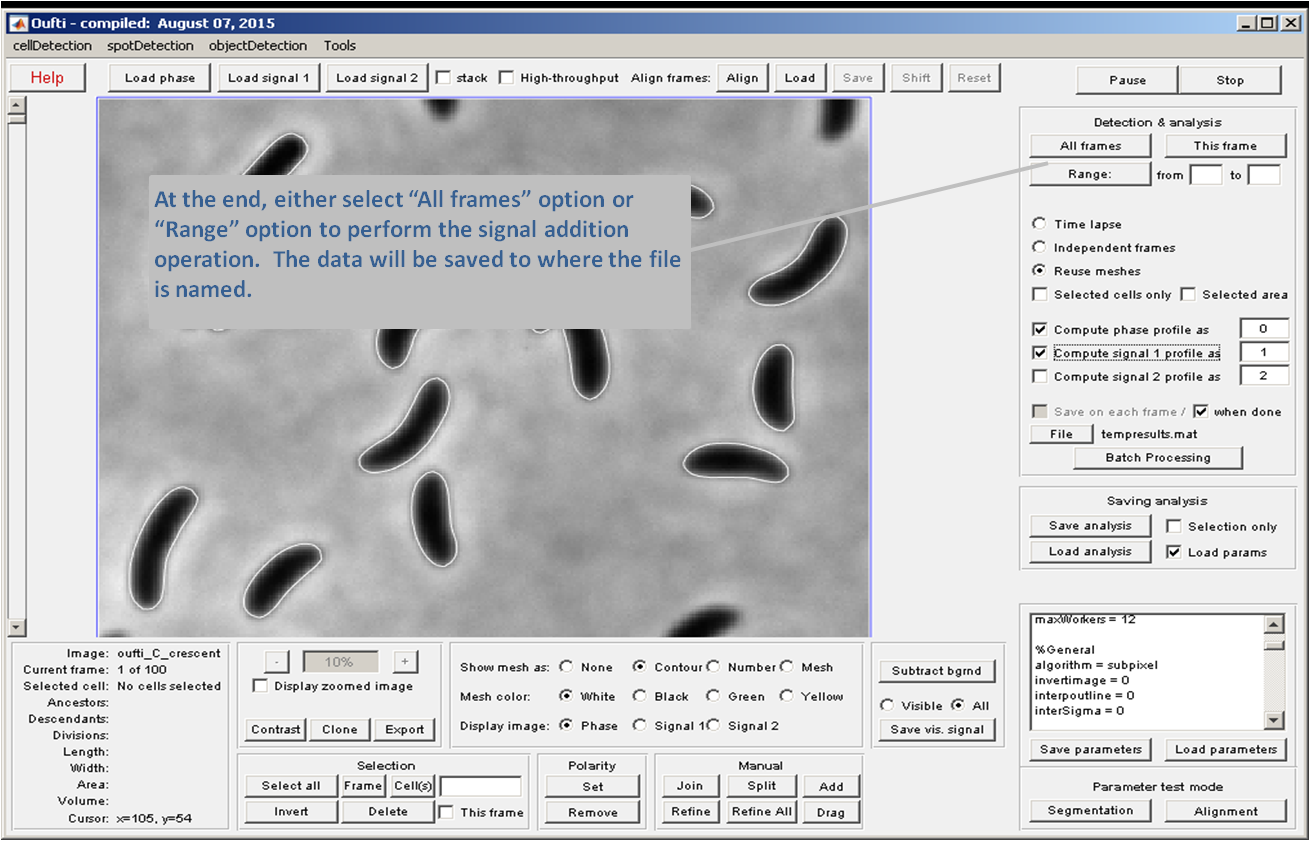Toggle Compute signal 1 profile checkbox
The height and width of the screenshot is (841, 1310).
[x=1040, y=353]
